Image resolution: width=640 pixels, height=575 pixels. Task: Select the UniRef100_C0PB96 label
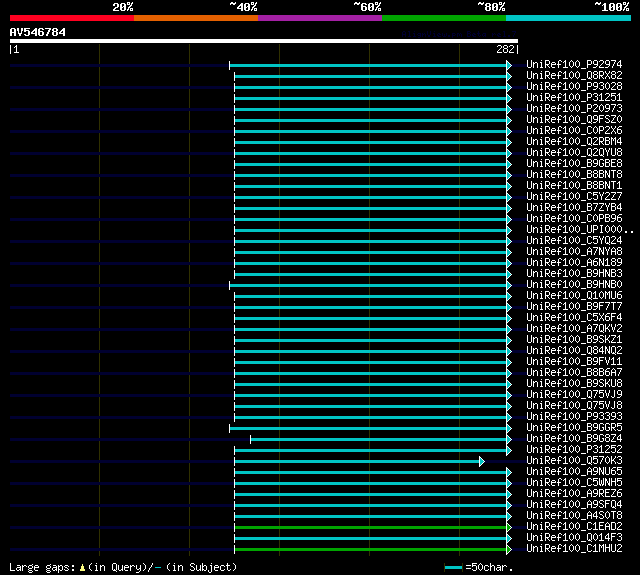[x=574, y=219]
